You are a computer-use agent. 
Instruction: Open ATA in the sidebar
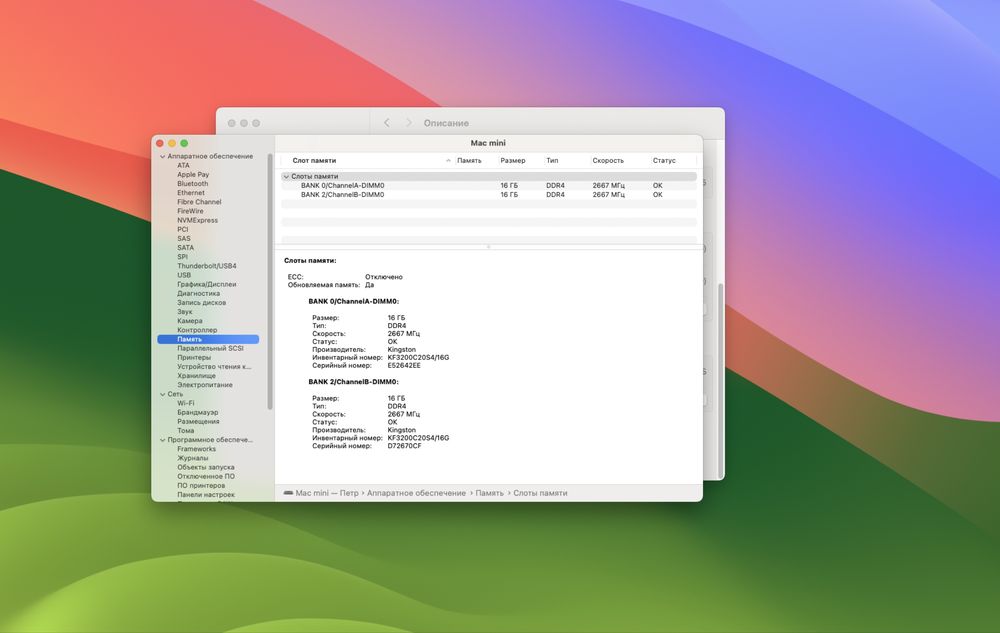pos(184,165)
